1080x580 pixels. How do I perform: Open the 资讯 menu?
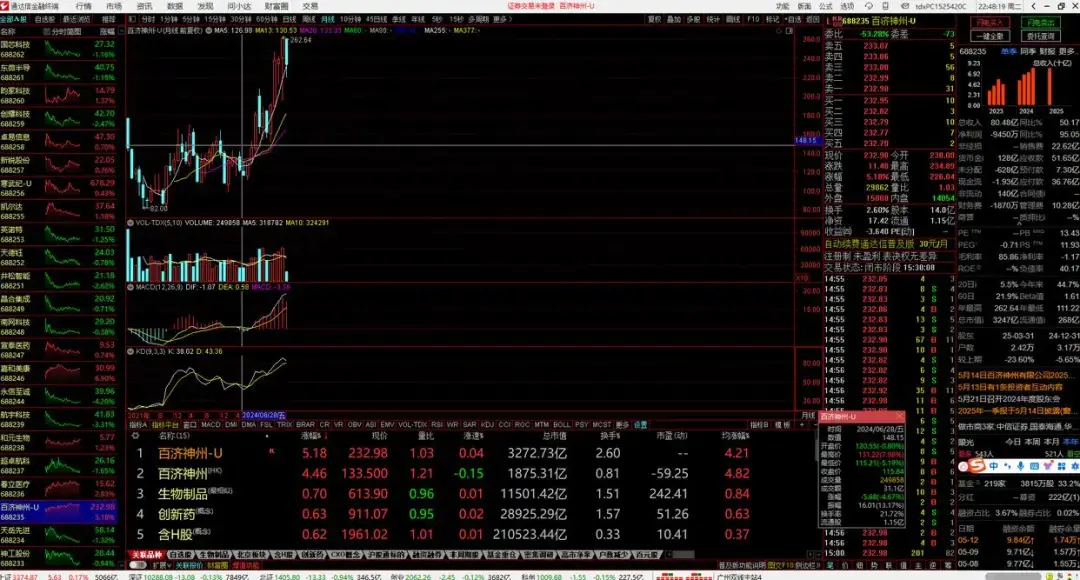pyautogui.click(x=145, y=6)
